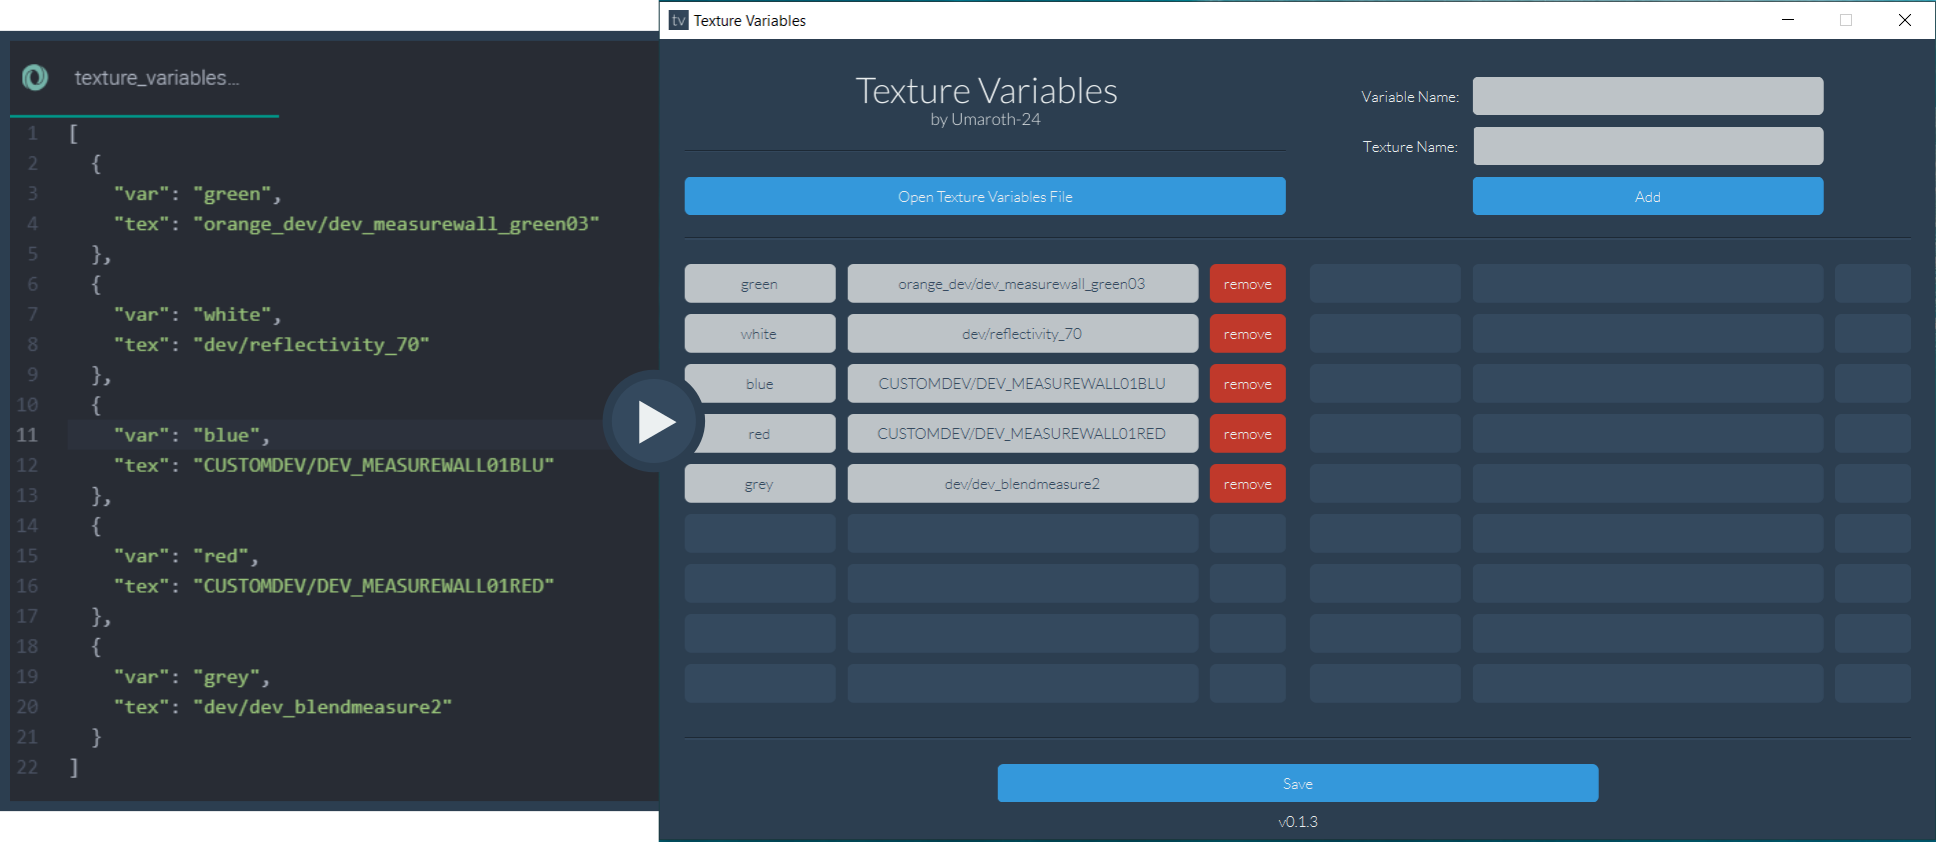Viewport: 1936px width, 842px height.
Task: Focus the Texture Name input field
Action: [1648, 146]
